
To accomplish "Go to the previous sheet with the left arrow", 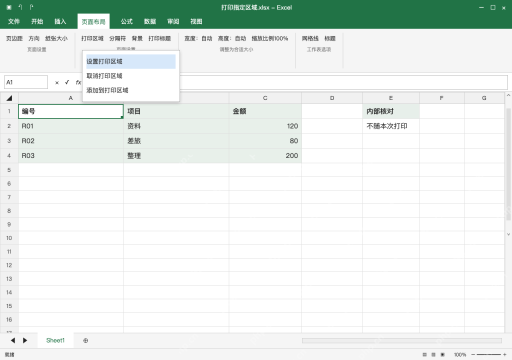I will pyautogui.click(x=13, y=340).
